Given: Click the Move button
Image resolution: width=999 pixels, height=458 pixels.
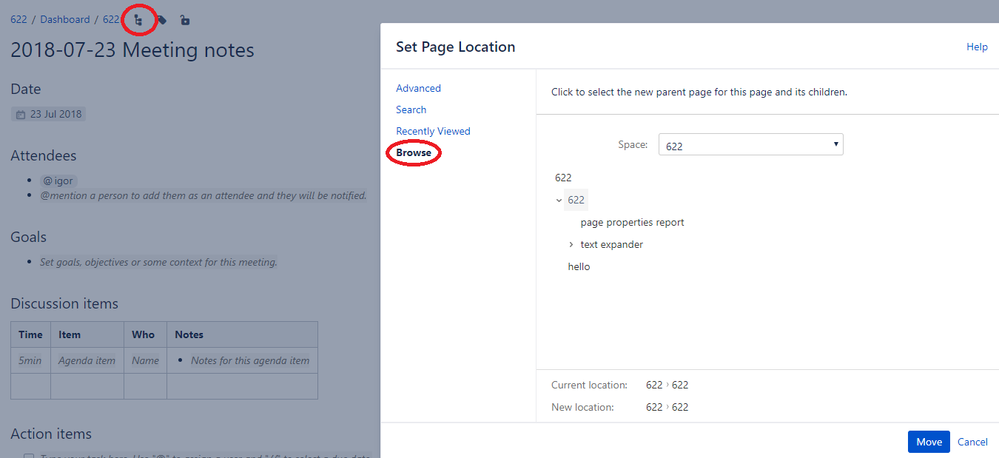Looking at the screenshot, I should [x=929, y=442].
